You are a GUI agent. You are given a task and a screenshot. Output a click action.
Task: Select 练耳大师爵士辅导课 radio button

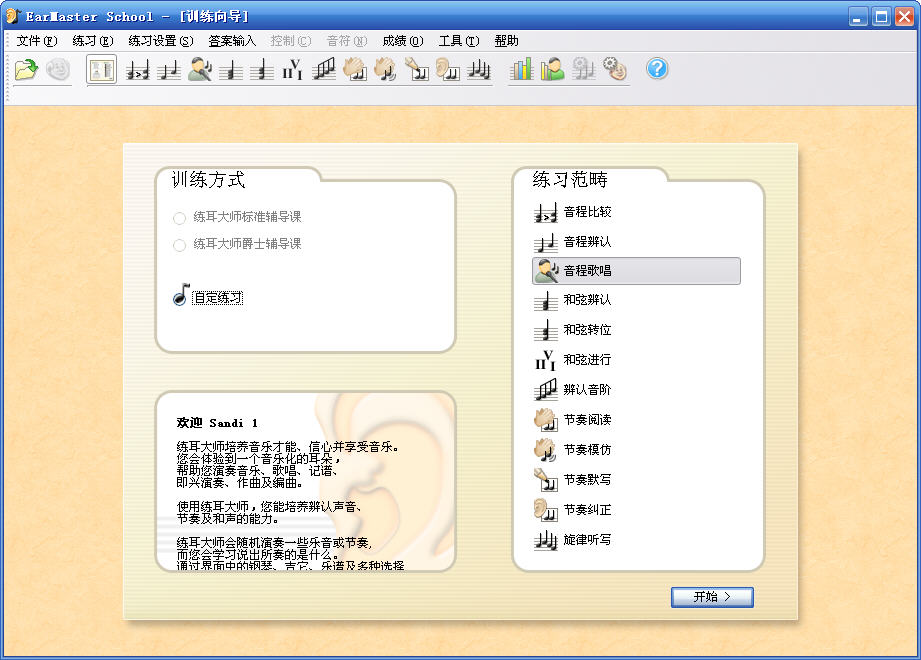coord(180,245)
